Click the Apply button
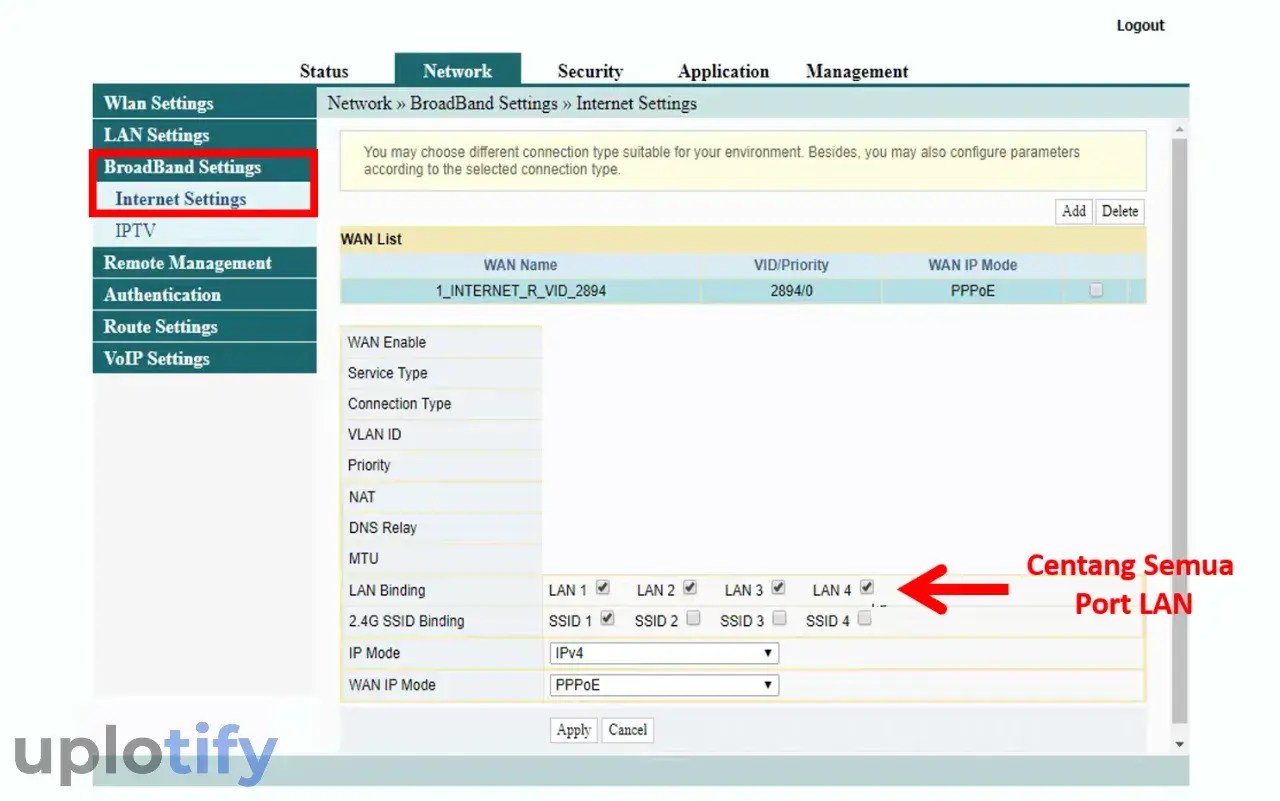Image resolution: width=1280 pixels, height=801 pixels. point(572,730)
